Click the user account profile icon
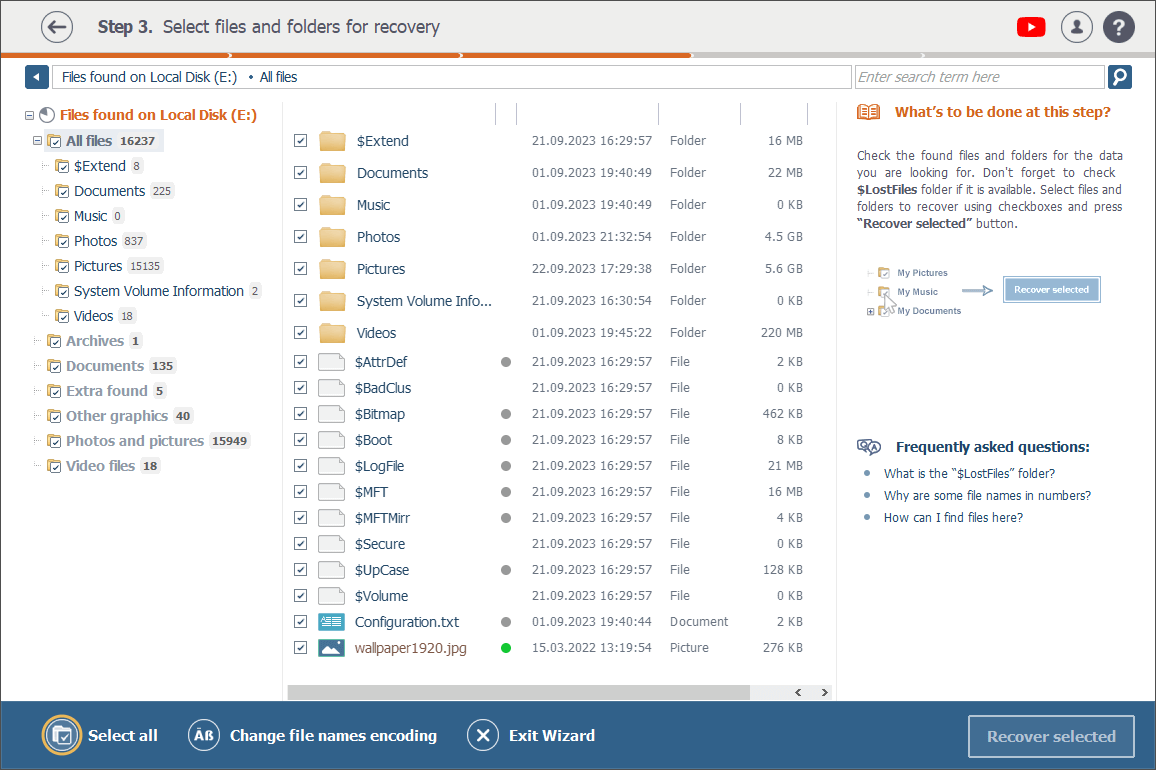This screenshot has height=770, width=1156. 1076,27
